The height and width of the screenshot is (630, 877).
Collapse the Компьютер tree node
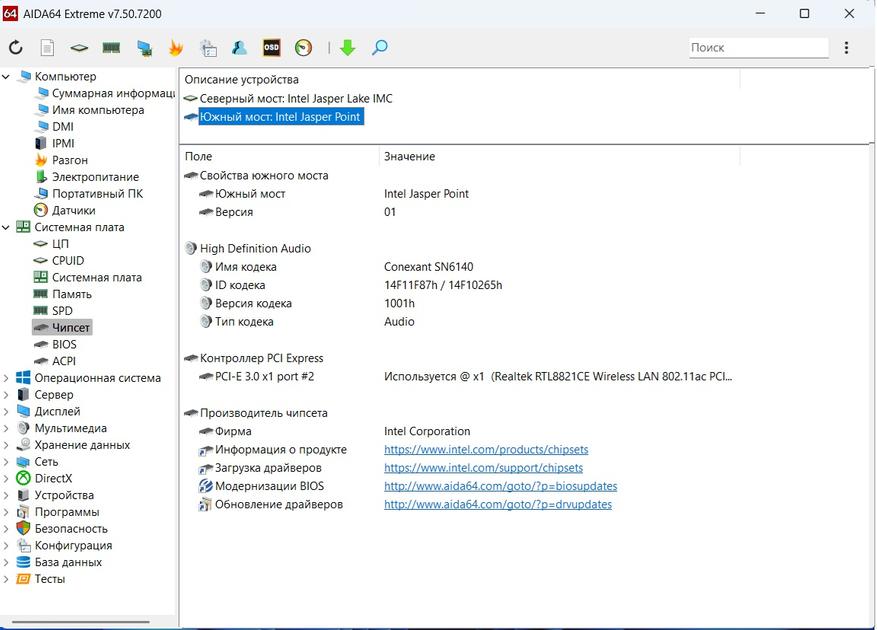pos(7,77)
